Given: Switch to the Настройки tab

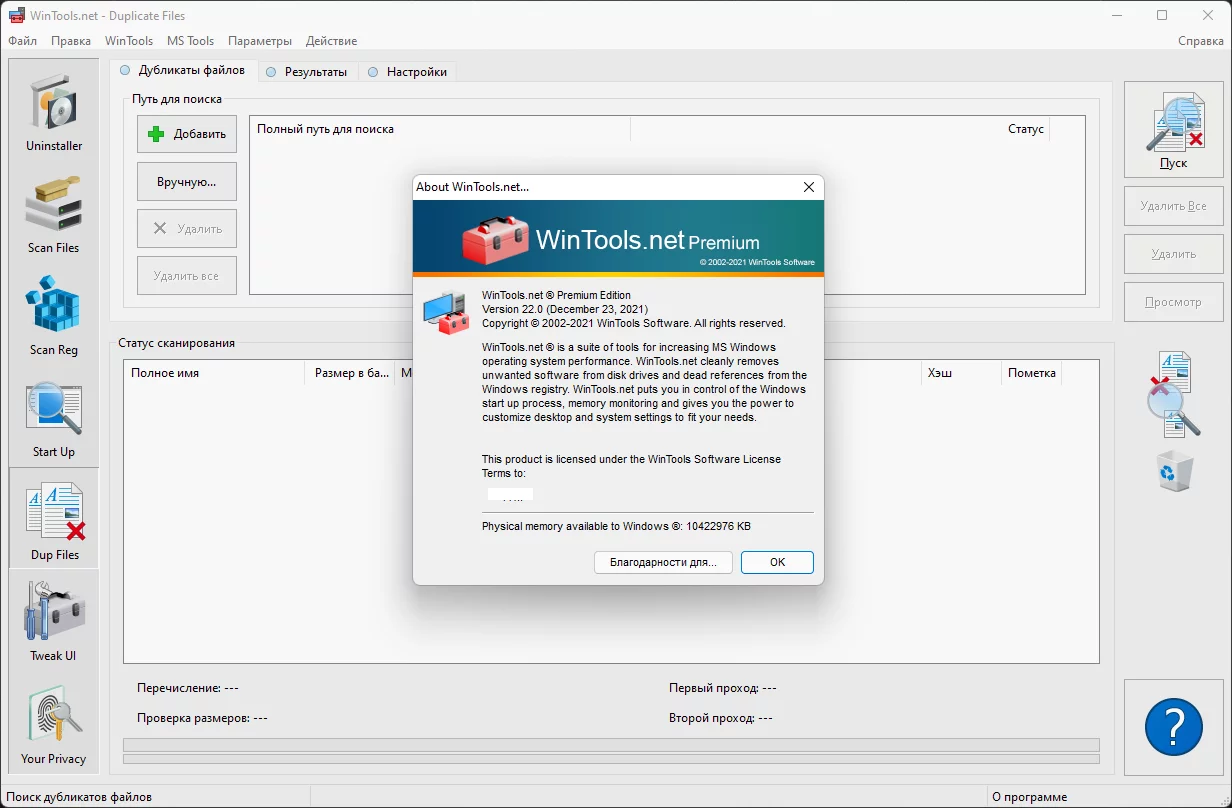Looking at the screenshot, I should tap(409, 72).
